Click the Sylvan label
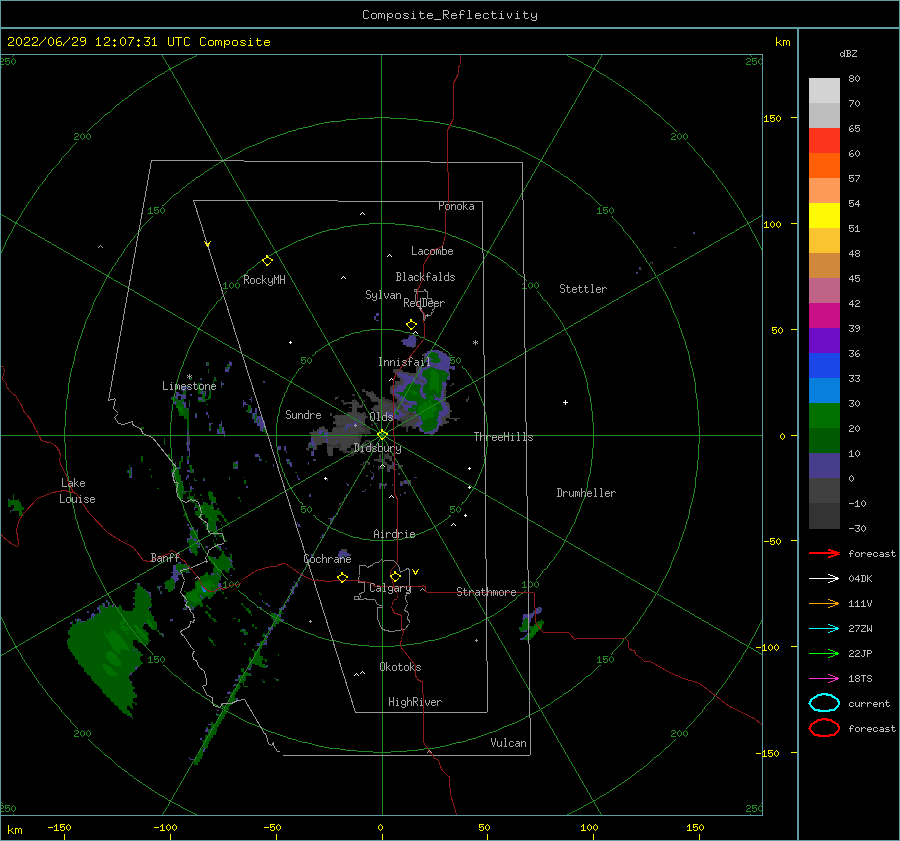Screen dimensions: 900x841 383,295
